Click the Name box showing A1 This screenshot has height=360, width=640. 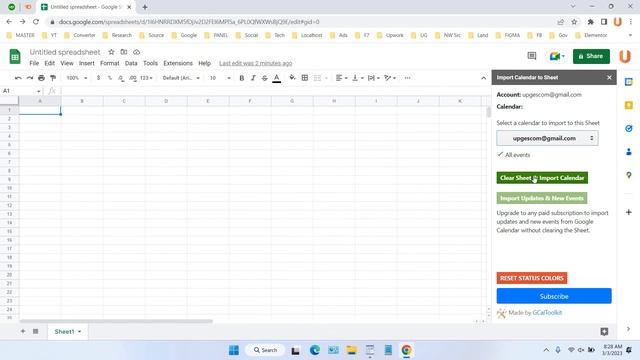click(x=22, y=91)
